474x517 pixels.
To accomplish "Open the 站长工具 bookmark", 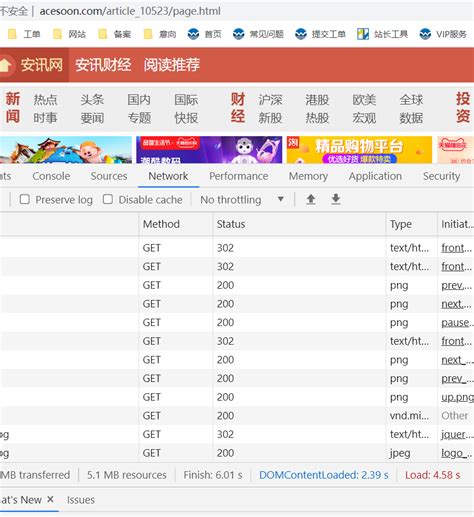I will coord(382,34).
